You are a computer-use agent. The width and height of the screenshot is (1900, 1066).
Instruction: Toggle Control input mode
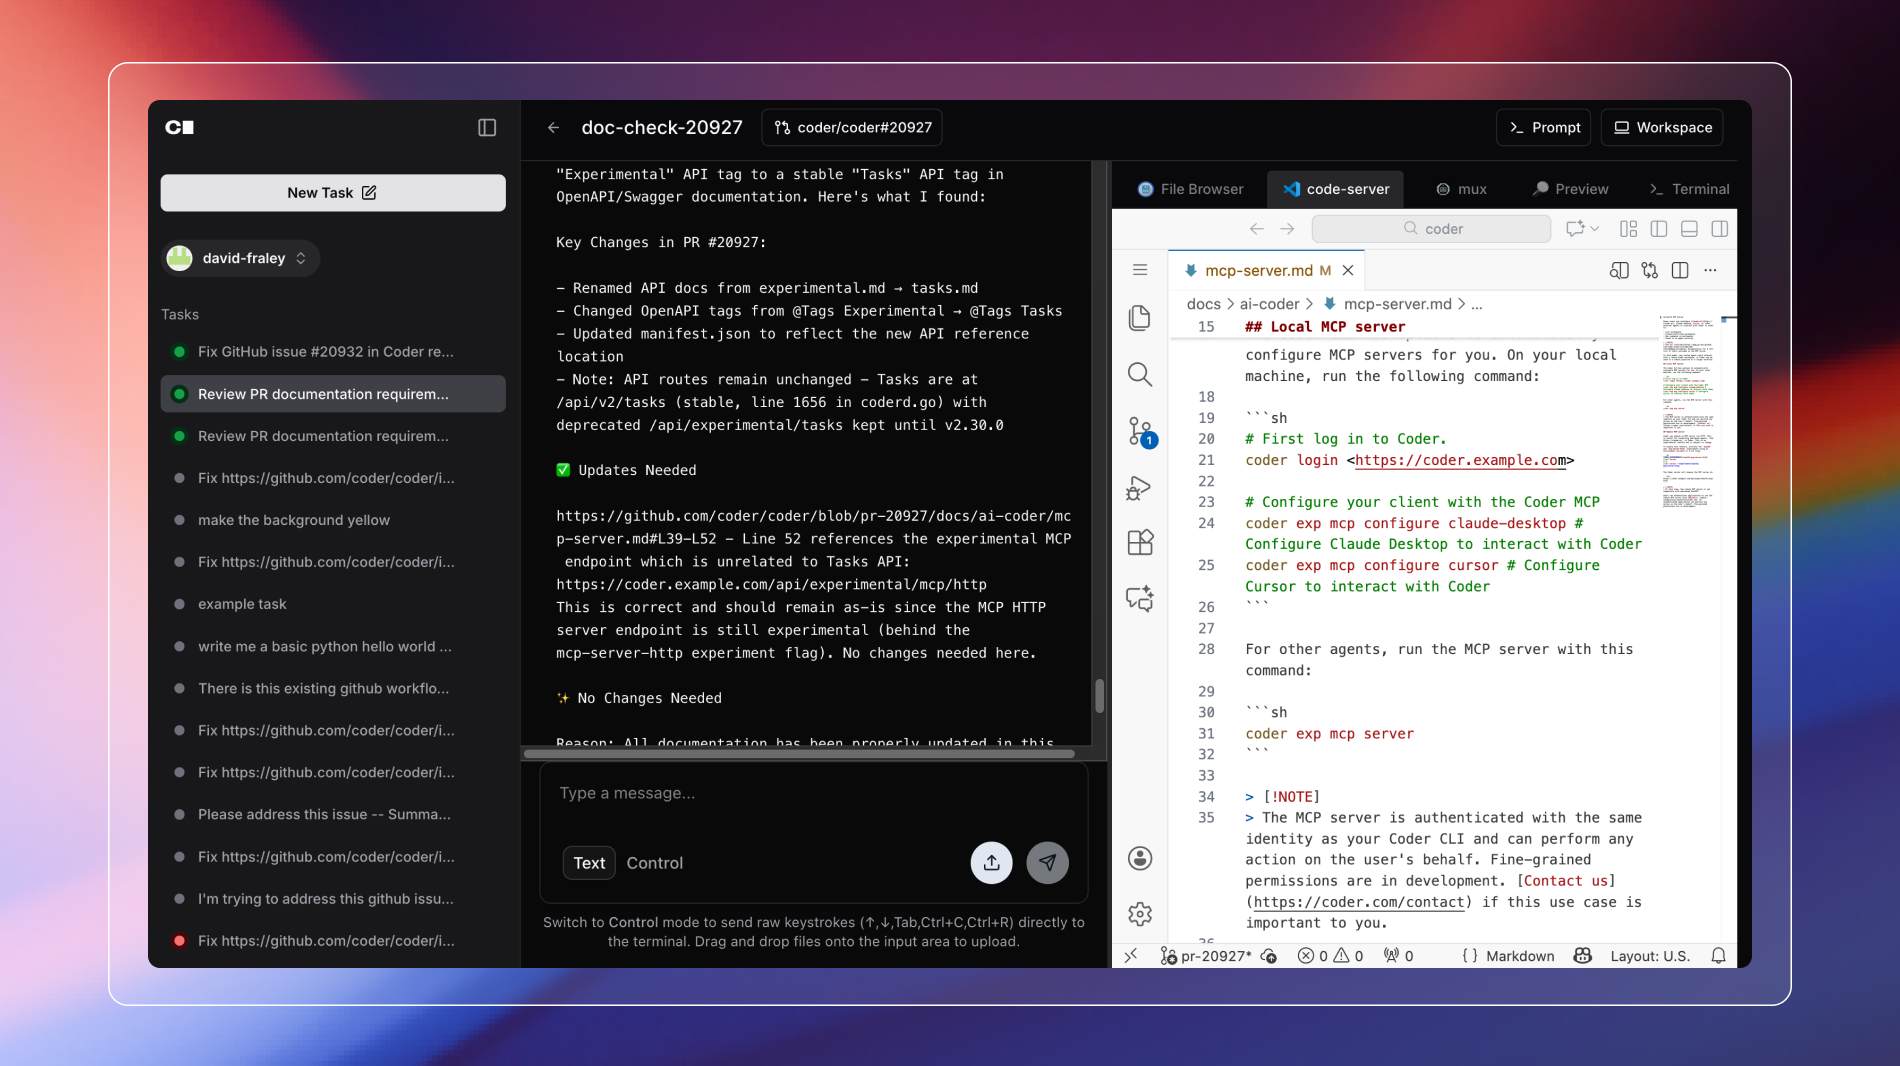click(654, 863)
